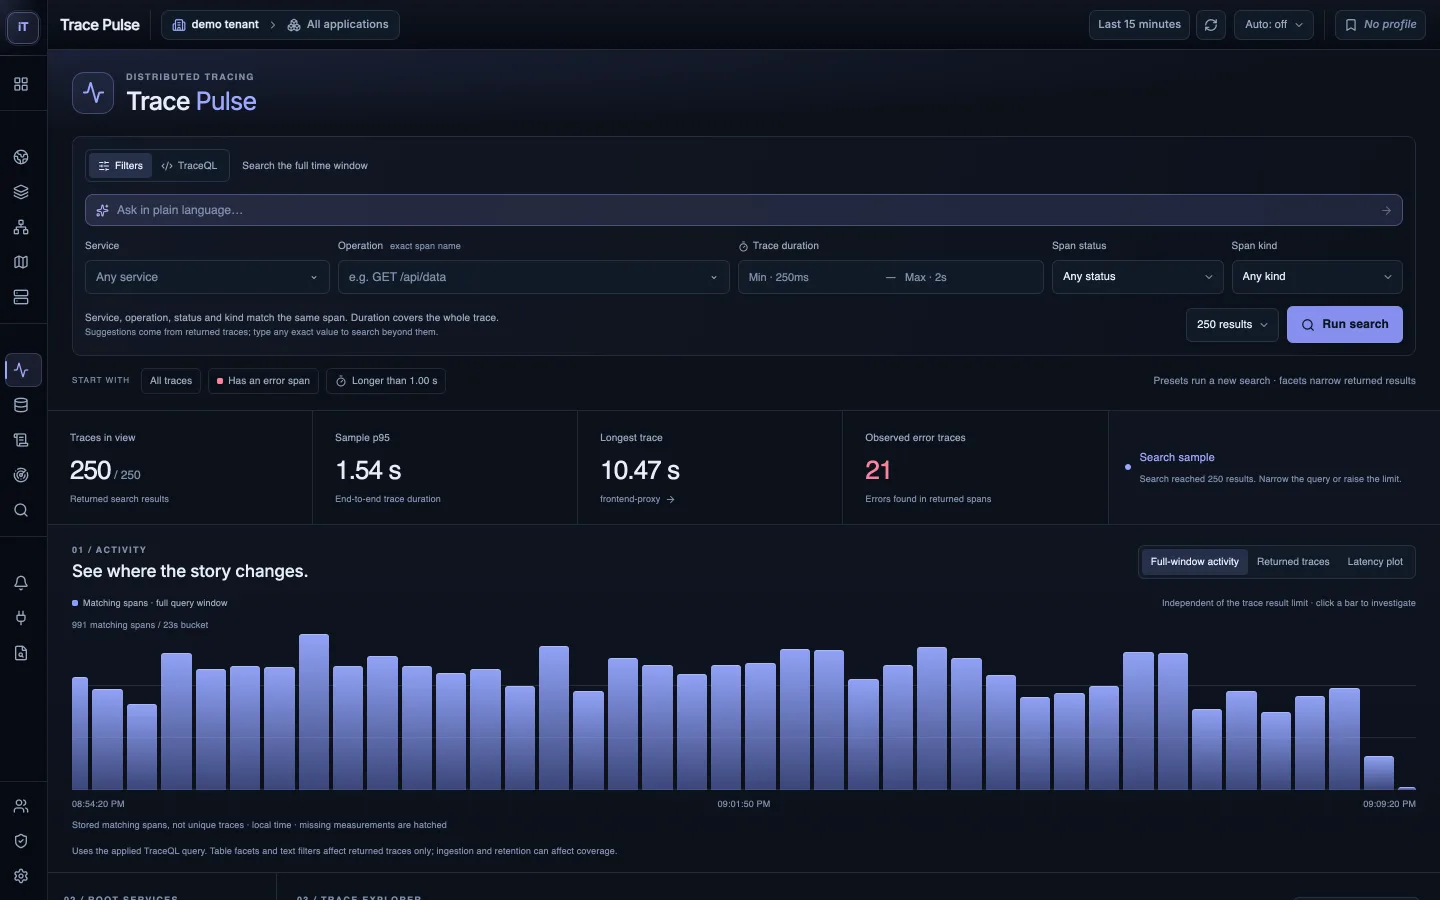Click the magnifier search icon in the sidebar

(21, 510)
